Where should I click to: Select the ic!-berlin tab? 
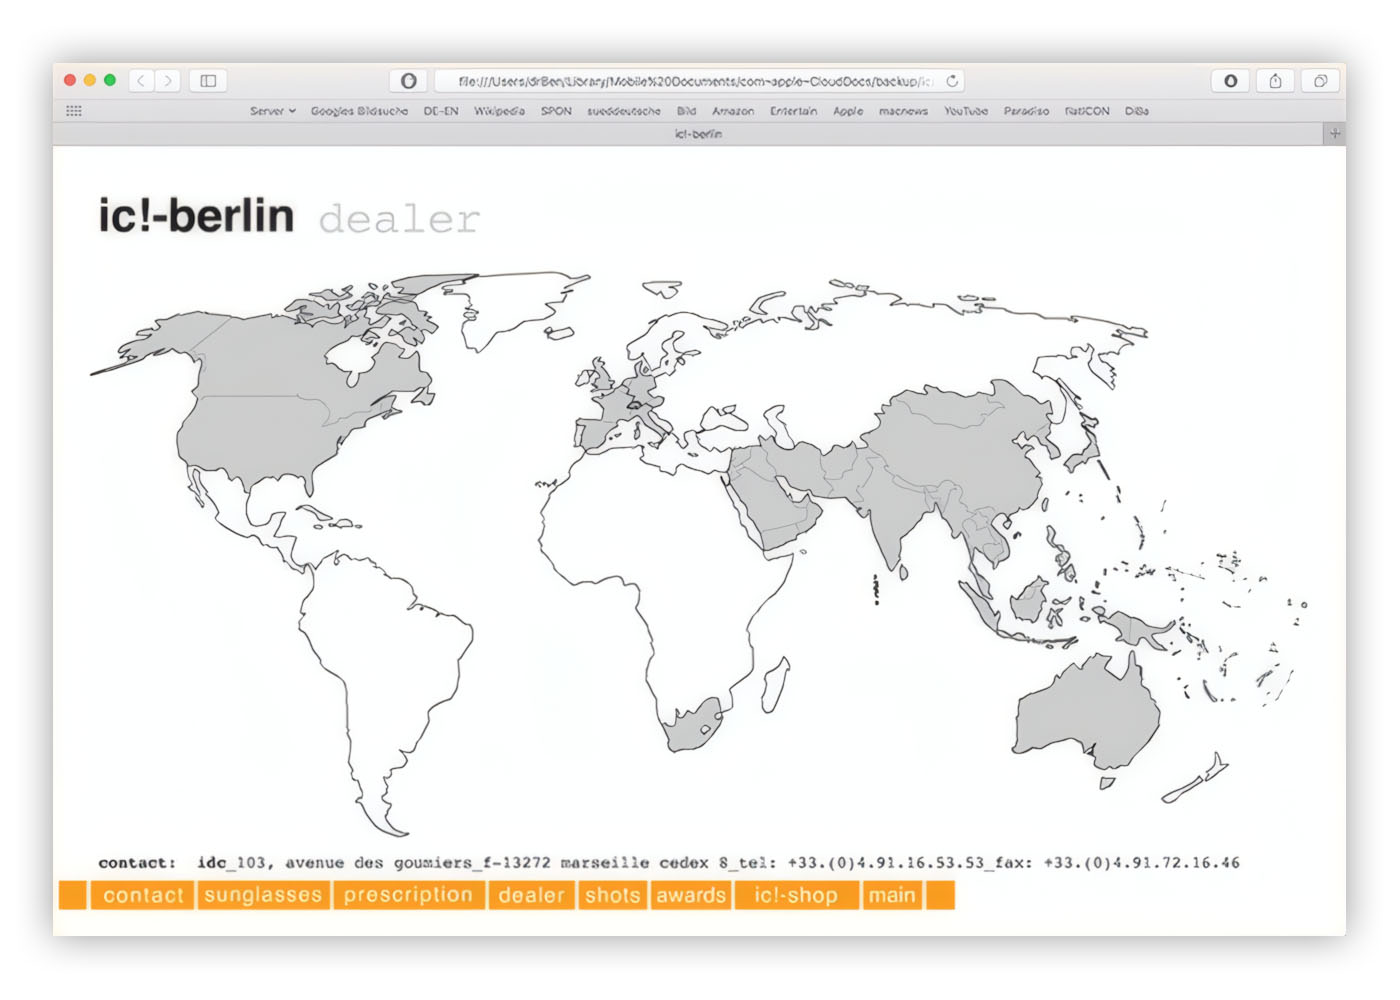pyautogui.click(x=698, y=134)
